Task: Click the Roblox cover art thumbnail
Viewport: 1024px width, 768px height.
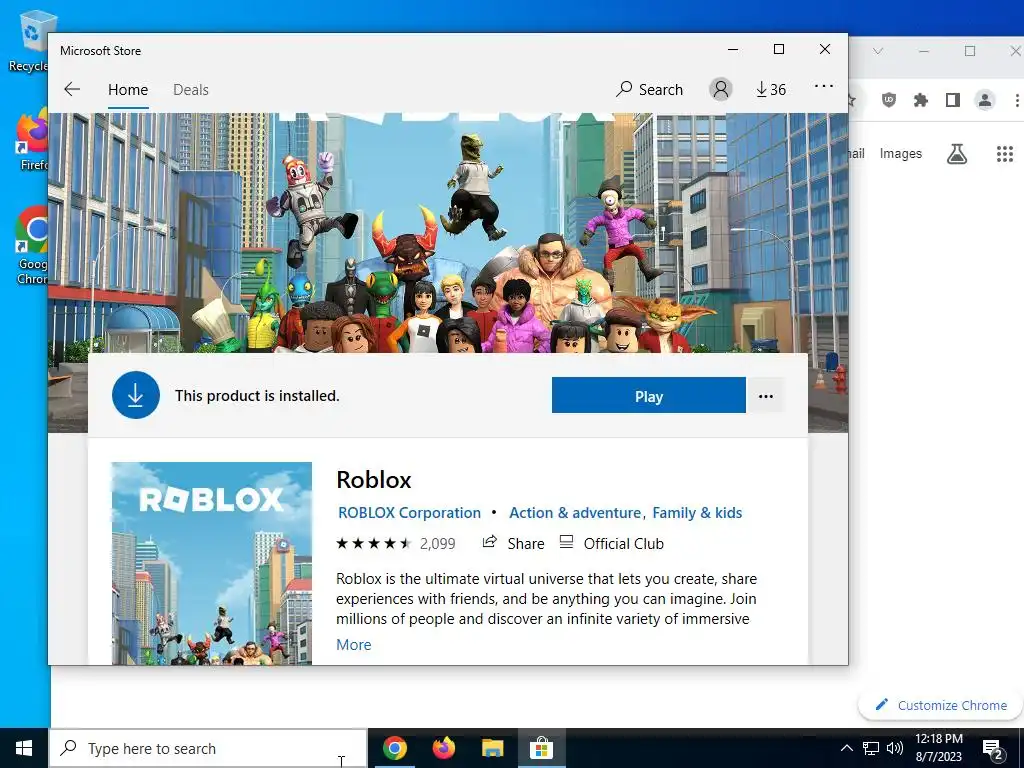Action: (x=212, y=563)
